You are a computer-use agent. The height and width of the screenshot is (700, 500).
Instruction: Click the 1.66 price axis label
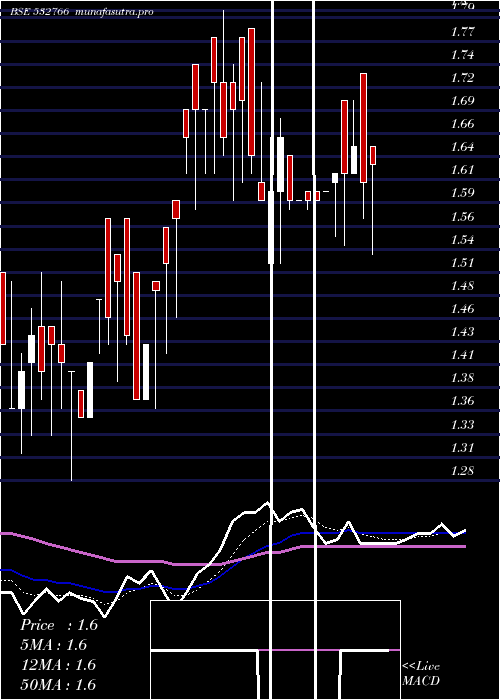(462, 124)
